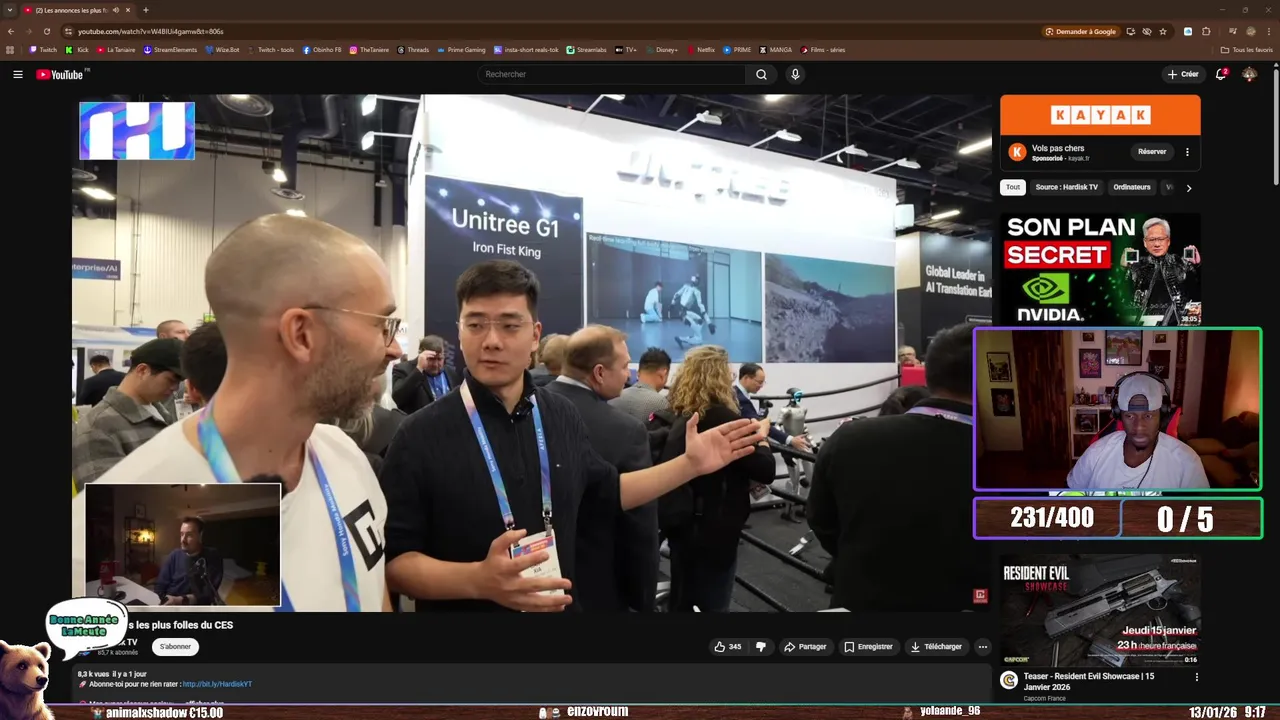
Task: Click the Demander à Google button
Action: pos(1081,31)
